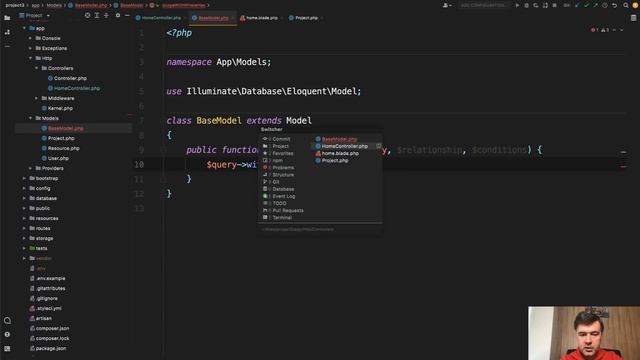Click Git push arrow icon
The height and width of the screenshot is (360, 640).
click(x=596, y=5)
